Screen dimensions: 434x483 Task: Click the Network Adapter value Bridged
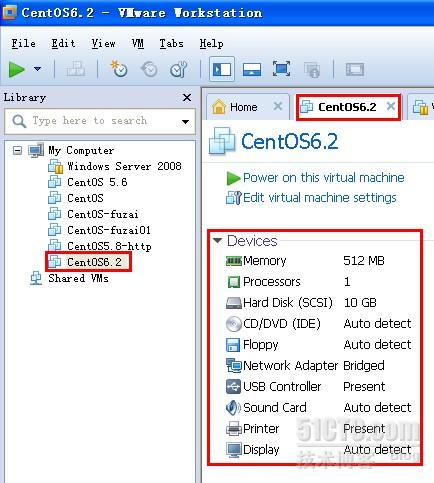point(364,366)
